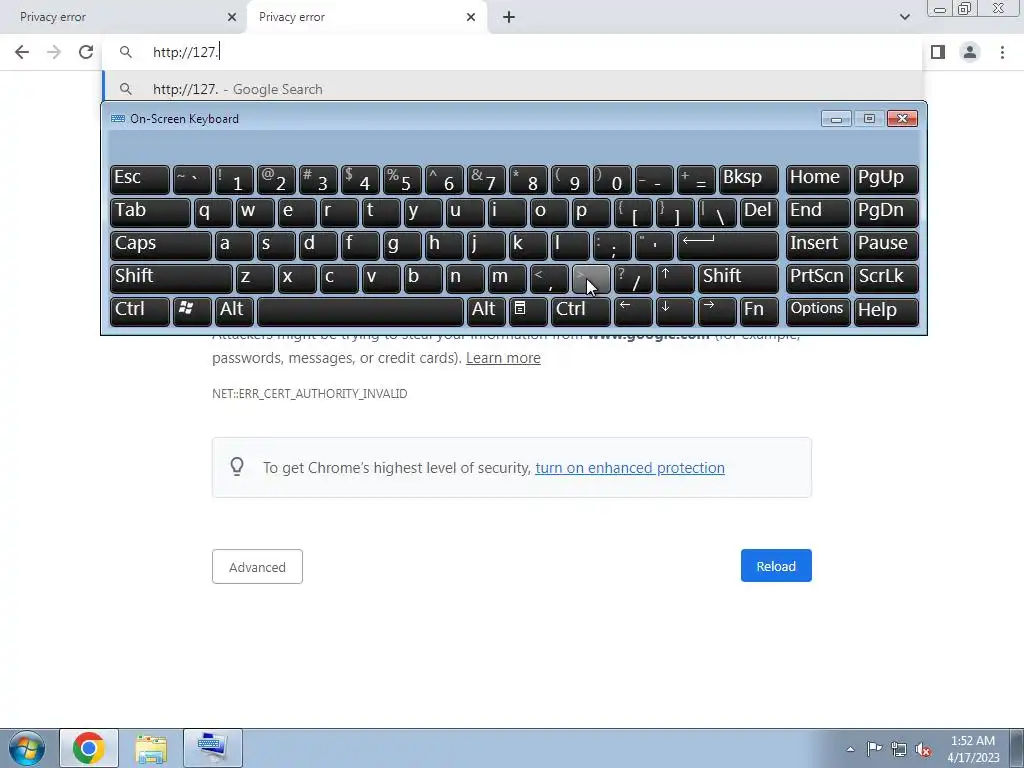Tap the Esc key on On-Screen Keyboard

point(140,178)
